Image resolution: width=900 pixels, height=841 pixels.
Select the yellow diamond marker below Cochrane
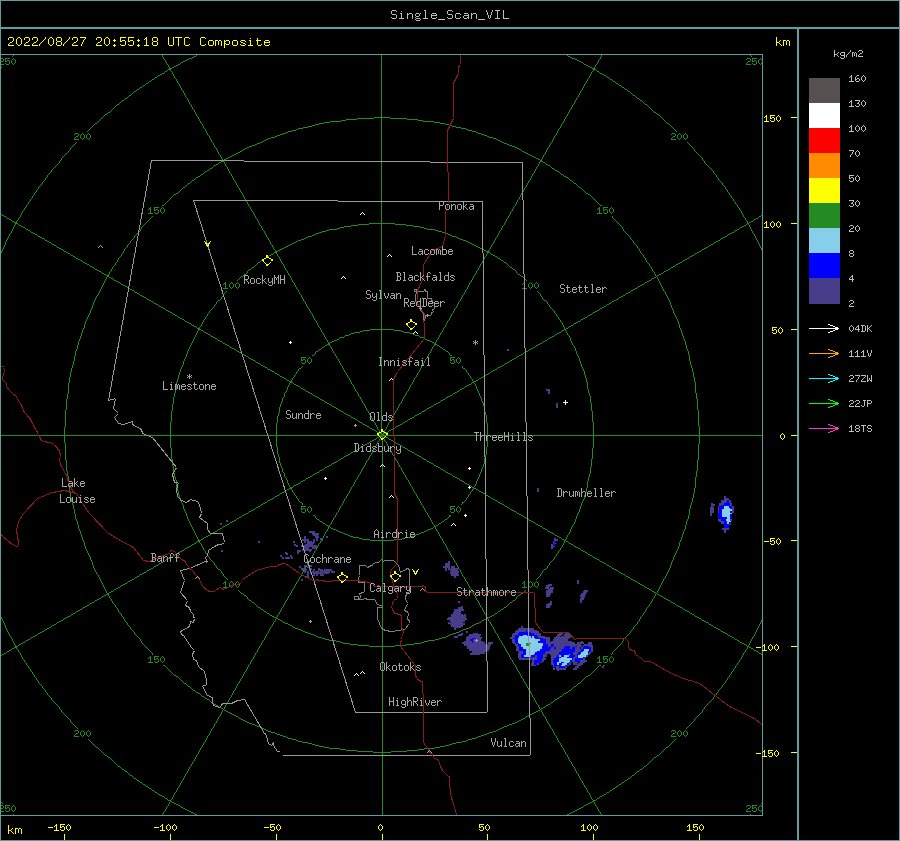(x=342, y=577)
